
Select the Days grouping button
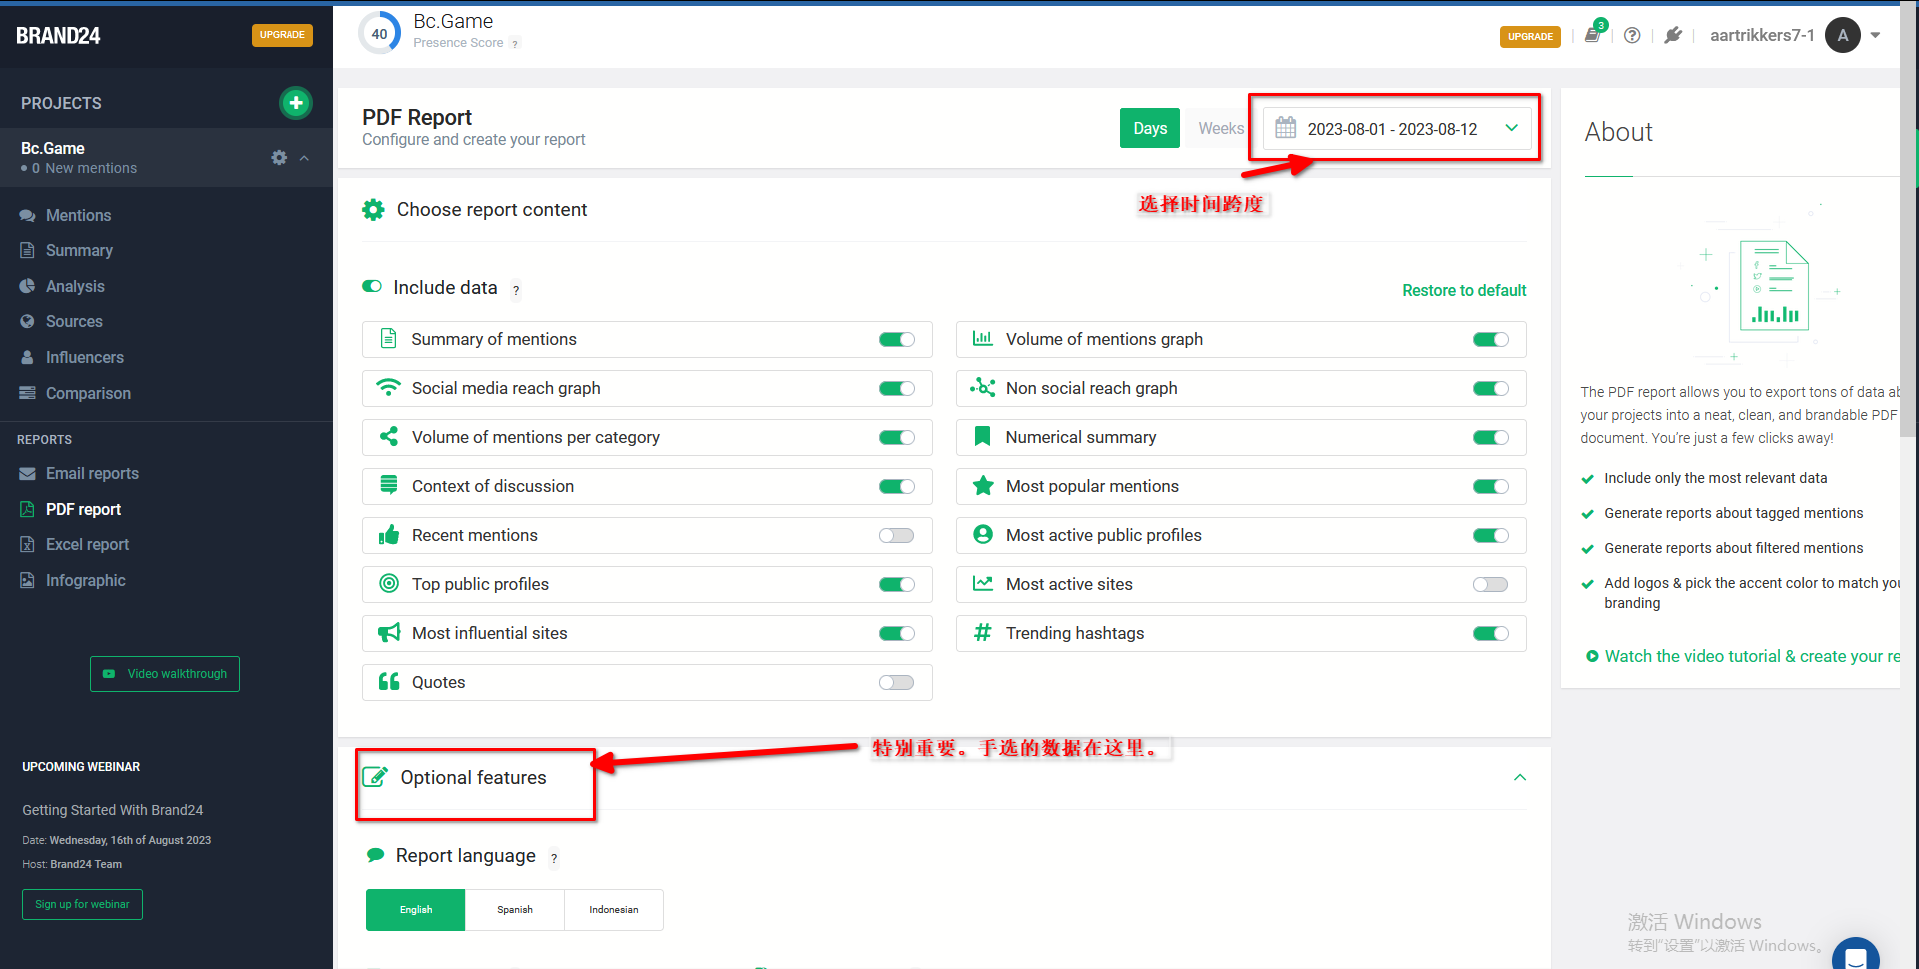[x=1150, y=128]
